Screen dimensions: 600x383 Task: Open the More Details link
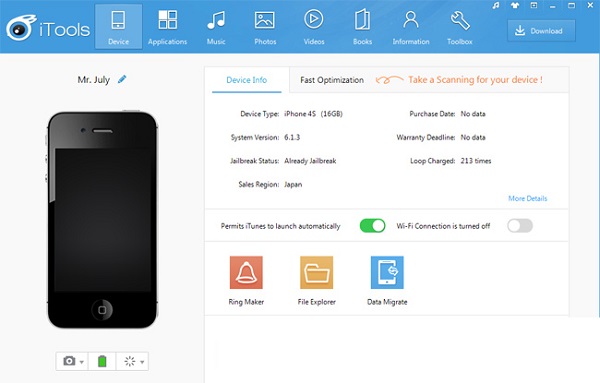click(528, 198)
